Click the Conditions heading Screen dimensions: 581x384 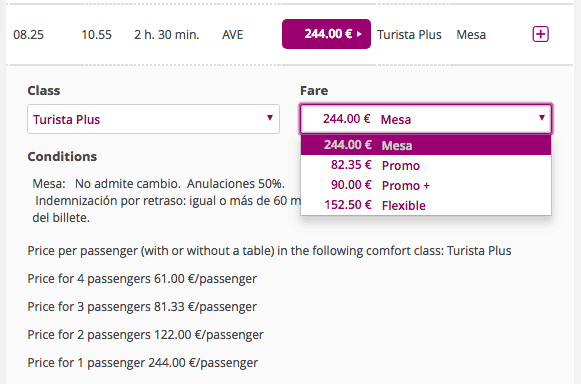tap(62, 156)
